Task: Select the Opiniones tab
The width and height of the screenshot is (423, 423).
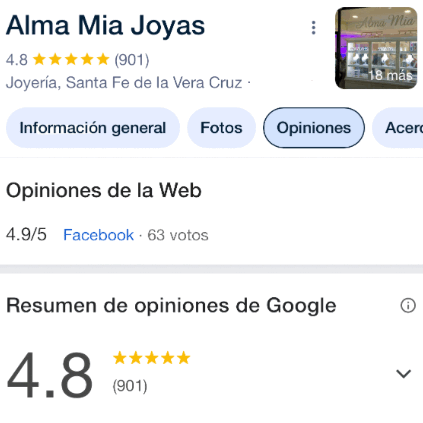Action: point(314,128)
